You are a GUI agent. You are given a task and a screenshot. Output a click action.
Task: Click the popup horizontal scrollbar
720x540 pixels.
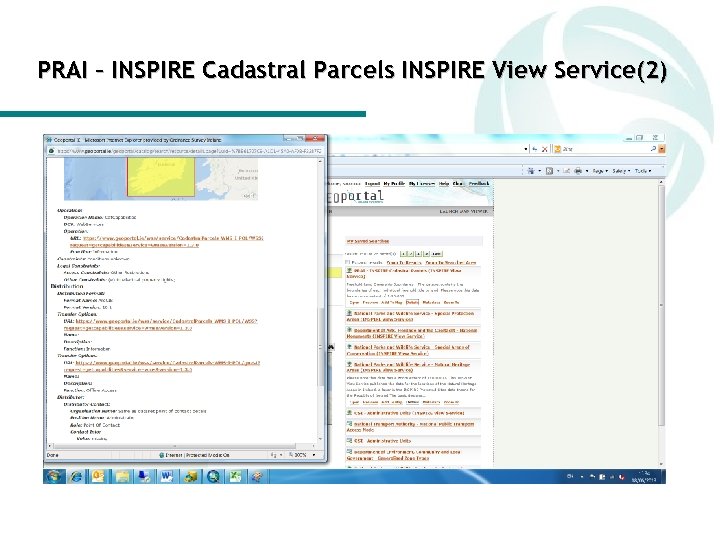pyautogui.click(x=175, y=446)
